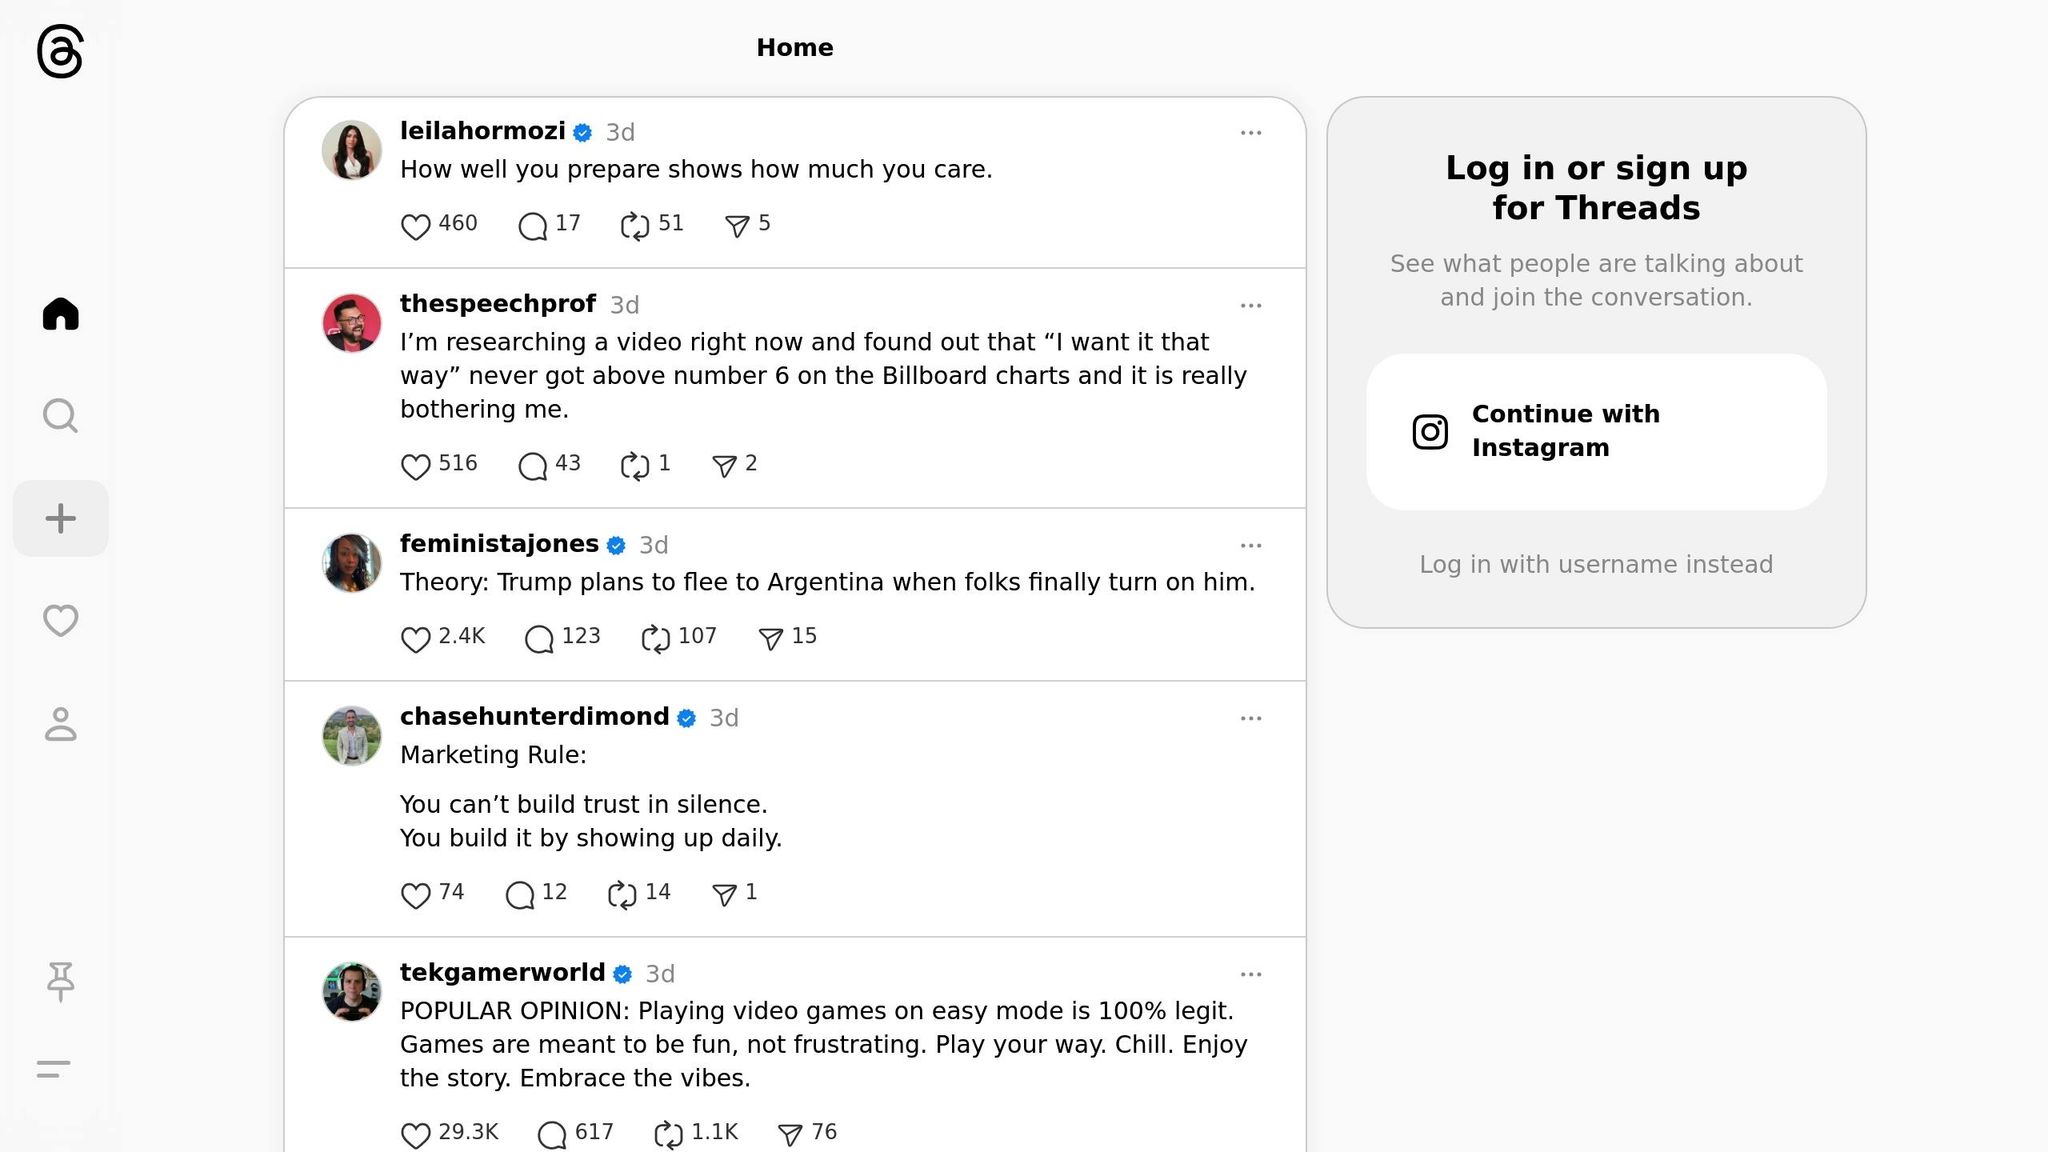This screenshot has height=1152, width=2048.
Task: Open Activity notifications heart in sidebar
Action: (x=60, y=620)
